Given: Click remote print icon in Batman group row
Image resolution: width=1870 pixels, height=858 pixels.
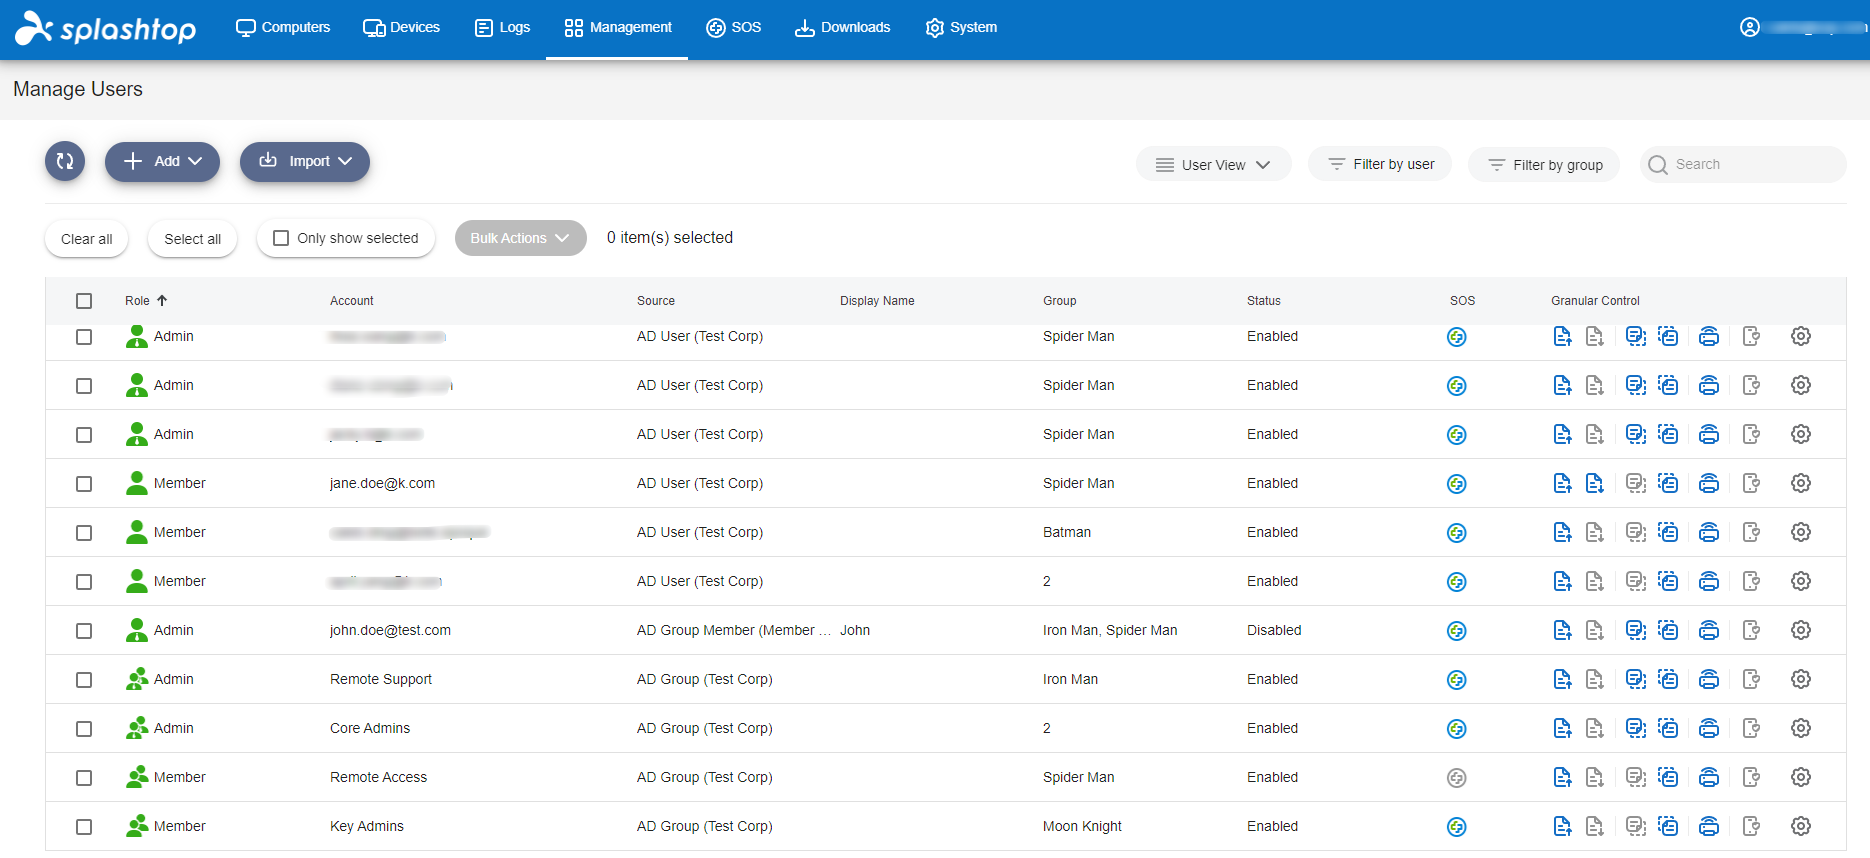Looking at the screenshot, I should [x=1709, y=532].
